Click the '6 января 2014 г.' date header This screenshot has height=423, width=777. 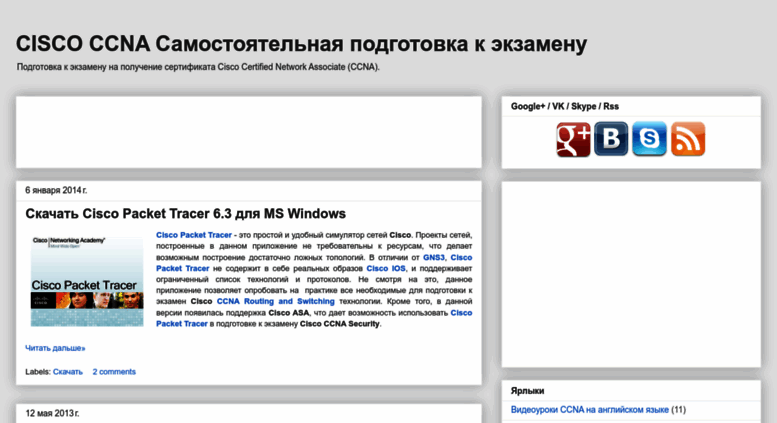56,190
